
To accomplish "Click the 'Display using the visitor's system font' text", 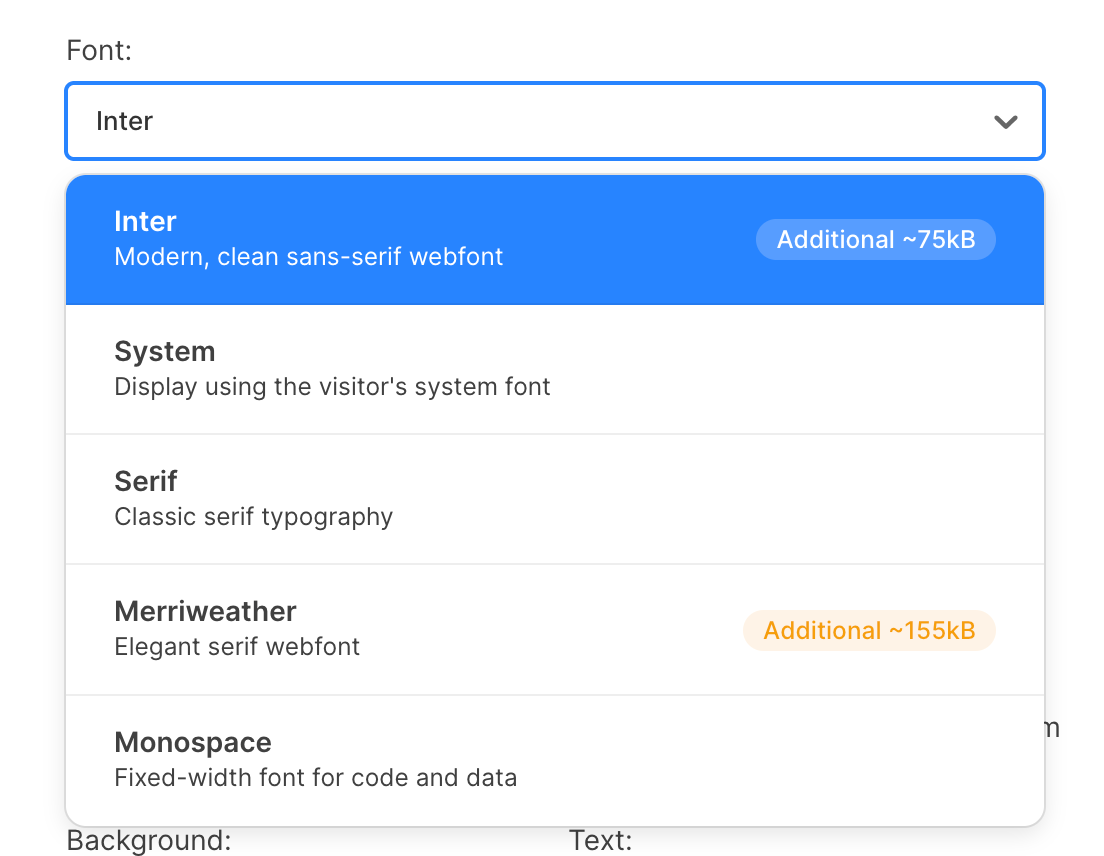I will click(x=332, y=387).
